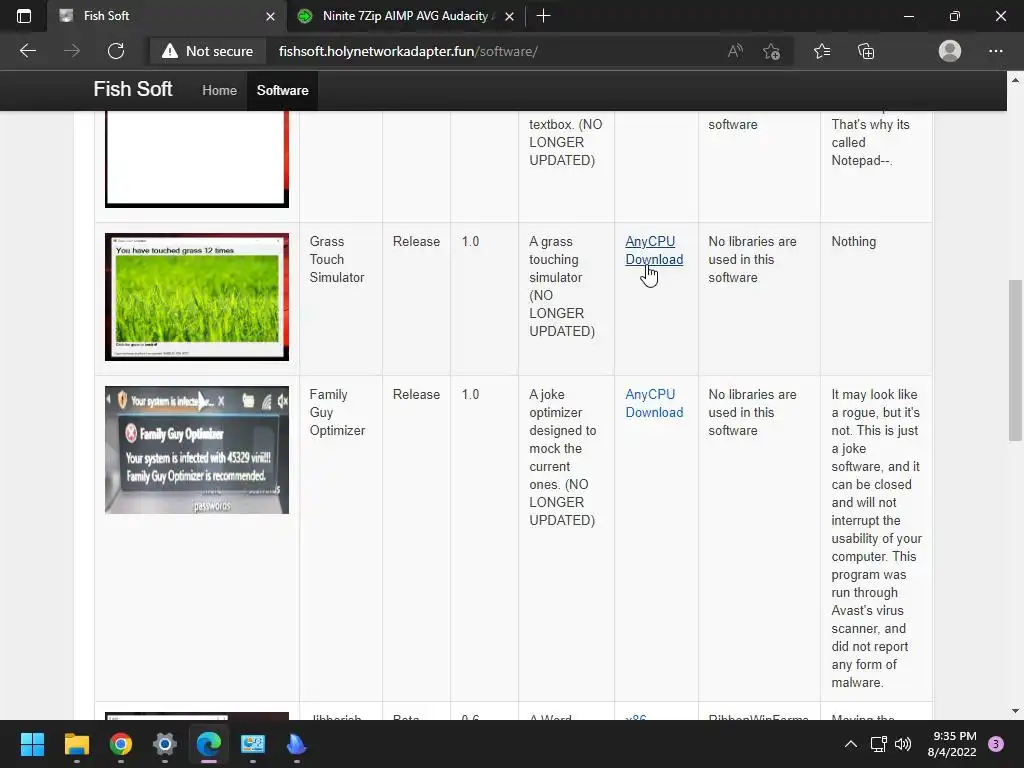Download Grass Touch Simulator AnyCPU build
The image size is (1024, 768).
(654, 250)
